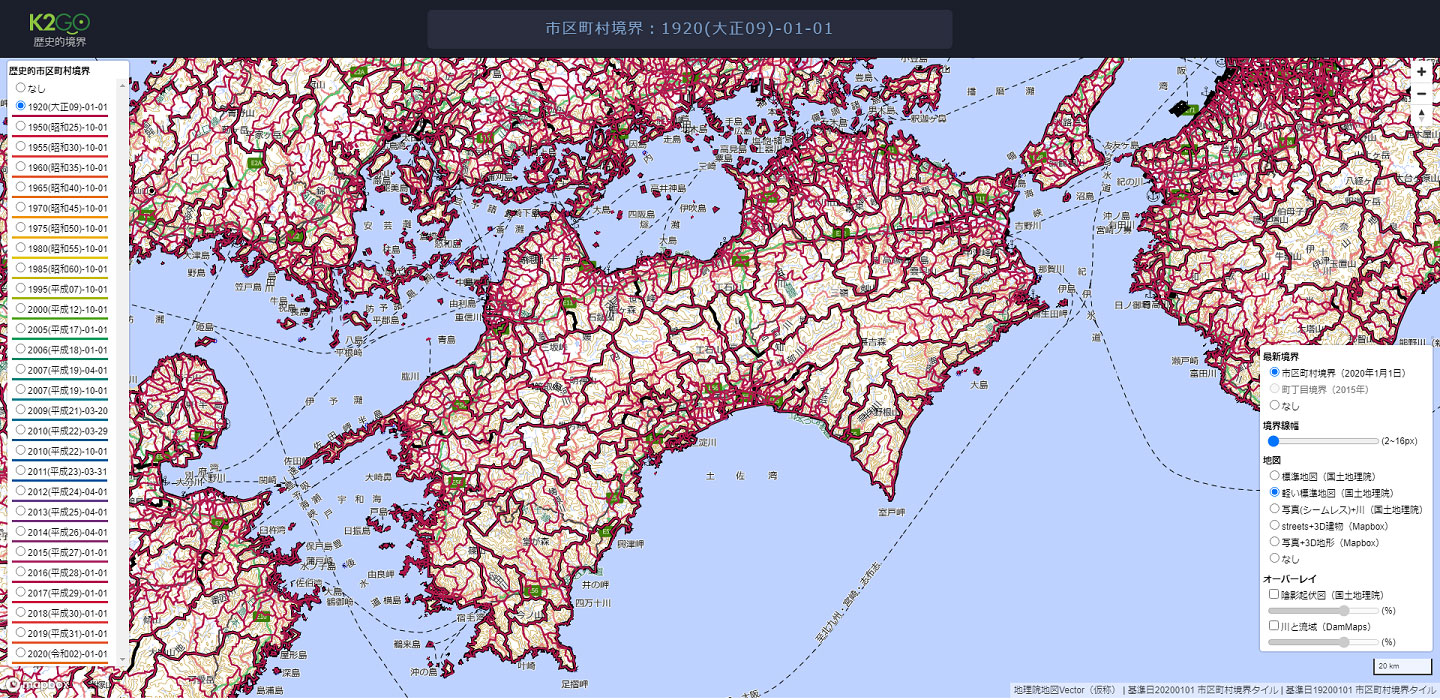Pick the 2007(平成19)-04-01 boundary
1440x700 pixels.
tap(21, 370)
